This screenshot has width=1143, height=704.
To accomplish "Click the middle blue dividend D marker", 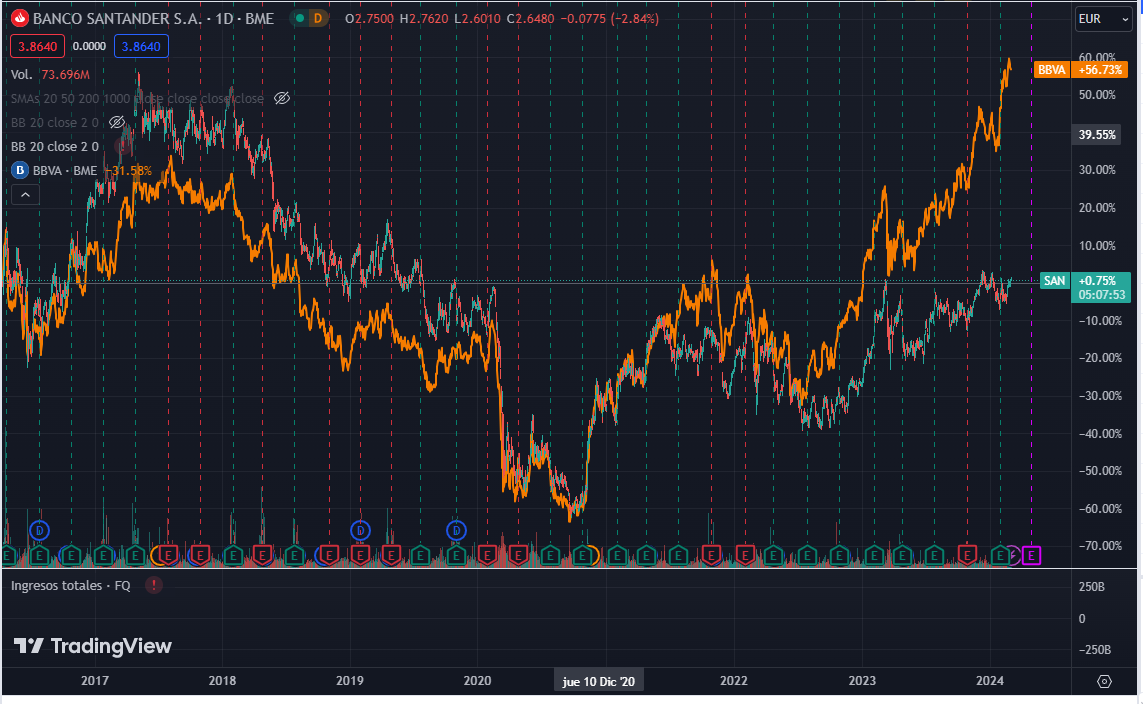I will [x=360, y=531].
